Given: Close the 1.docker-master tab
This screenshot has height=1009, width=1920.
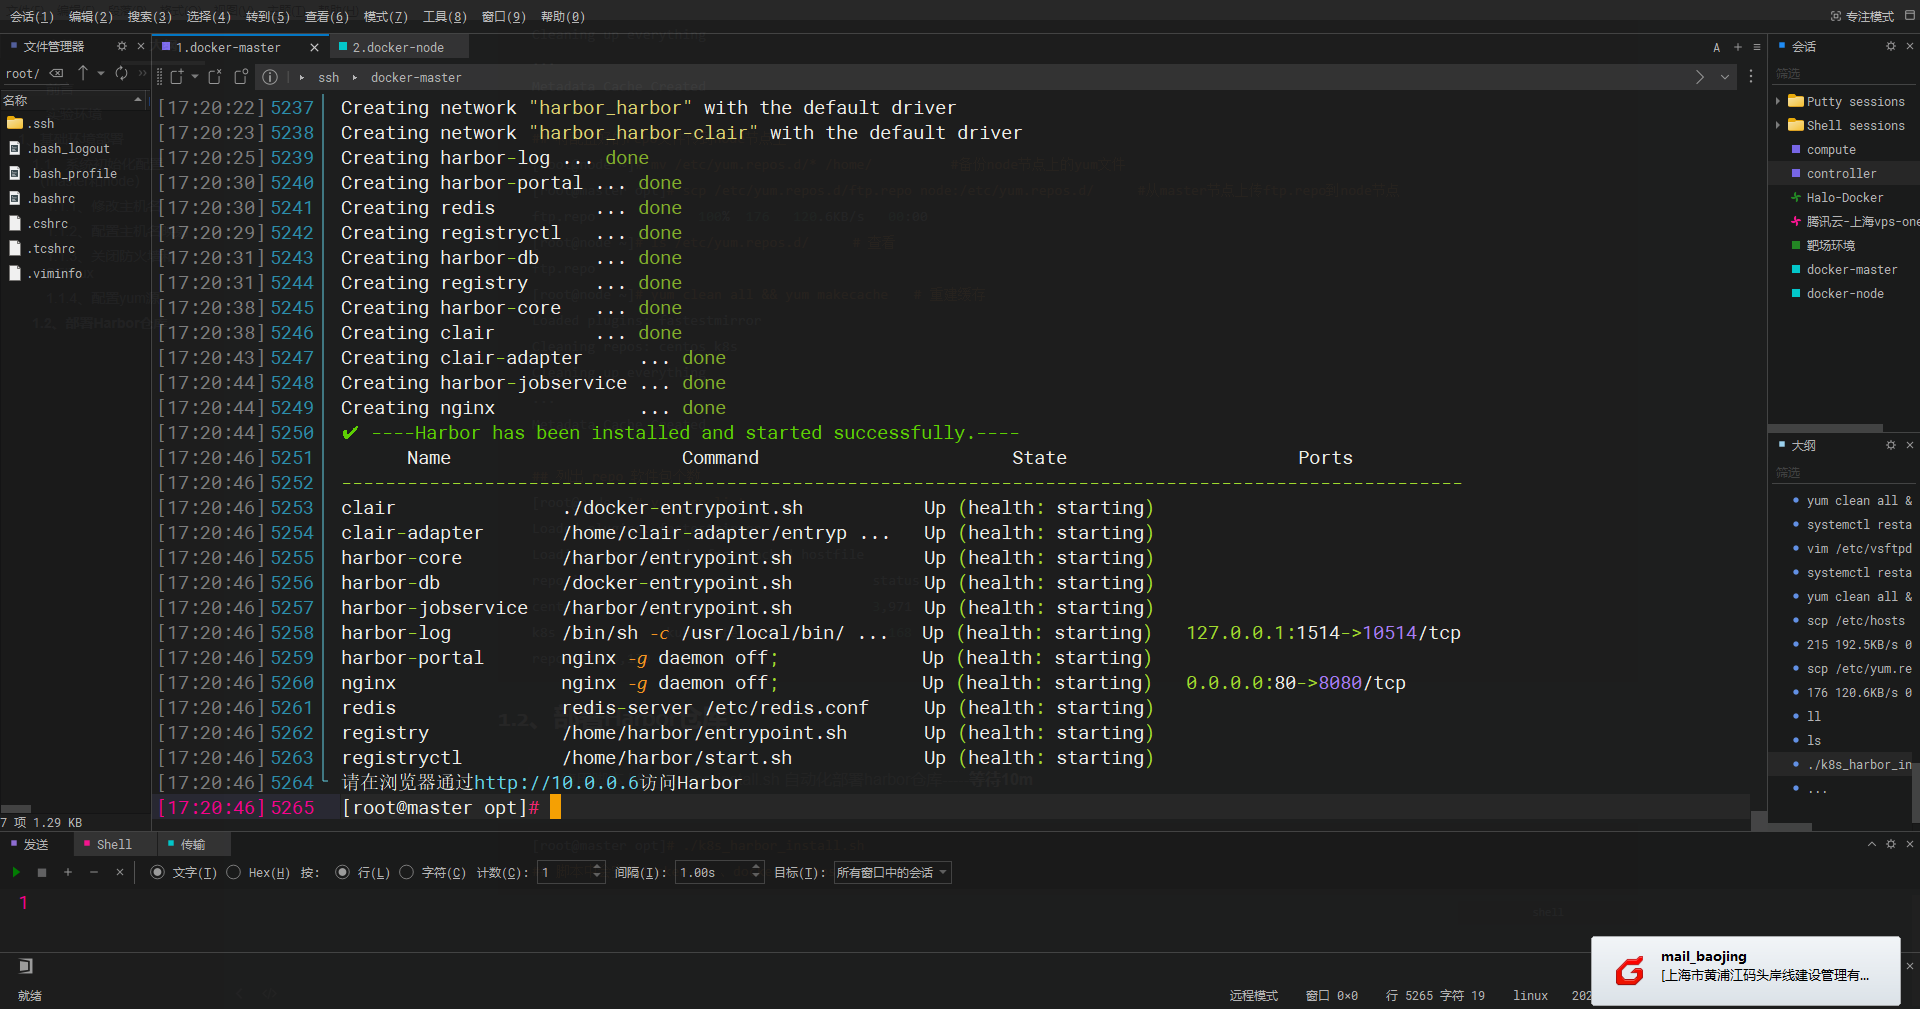Looking at the screenshot, I should pos(314,47).
